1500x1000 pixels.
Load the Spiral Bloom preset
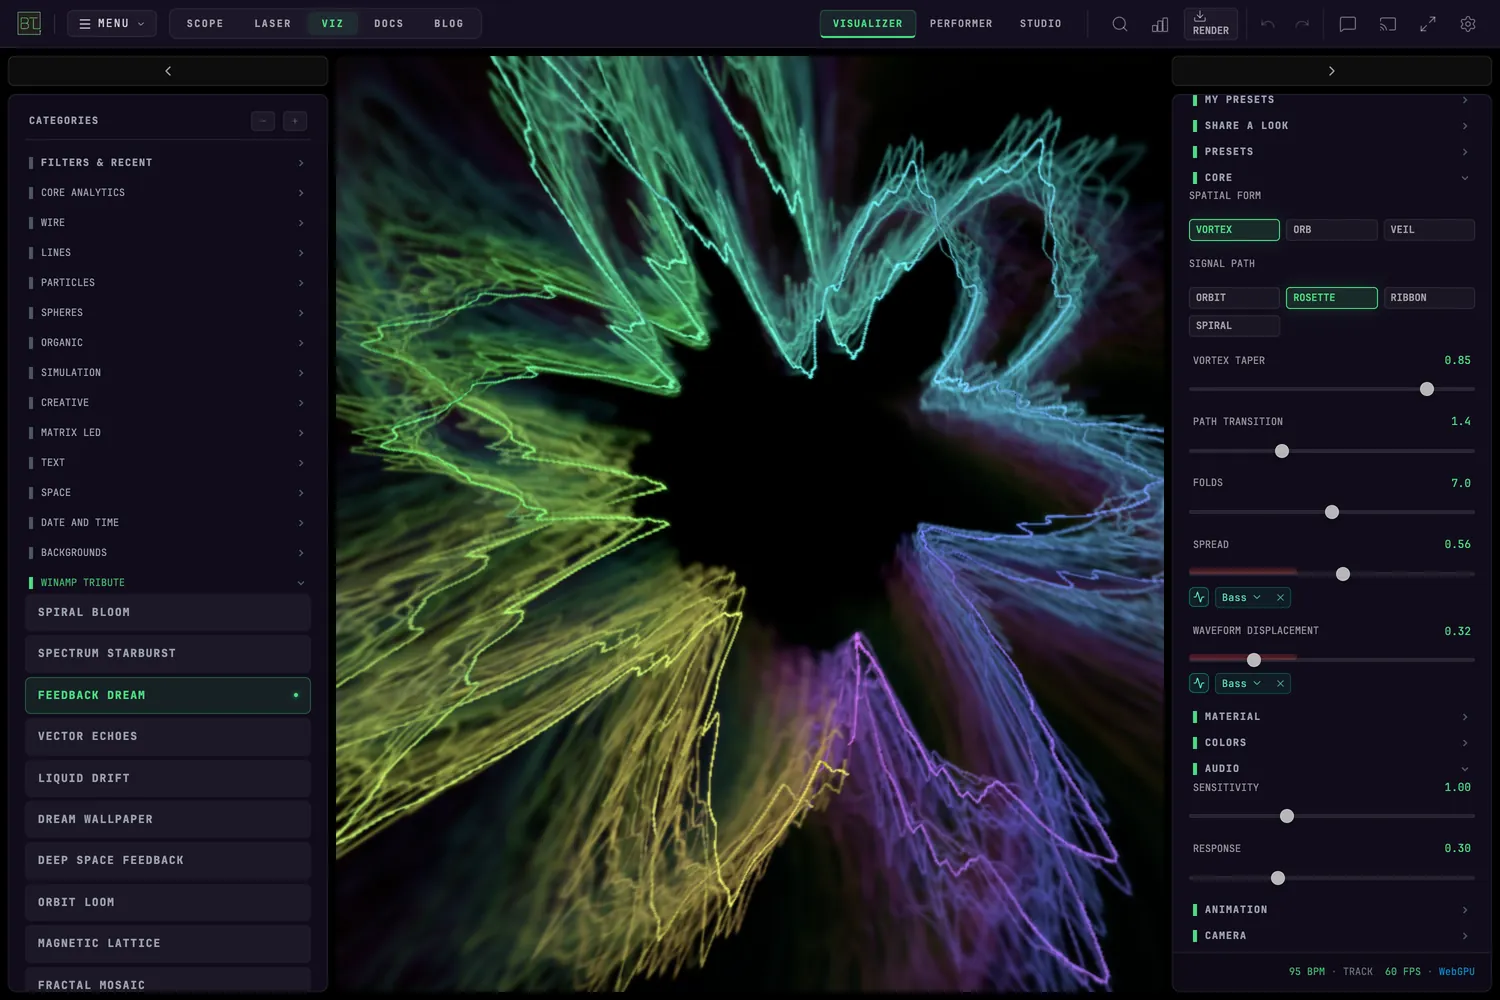168,613
